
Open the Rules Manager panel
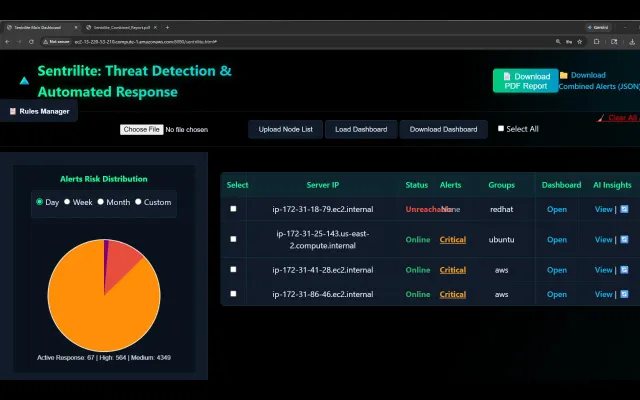(39, 111)
